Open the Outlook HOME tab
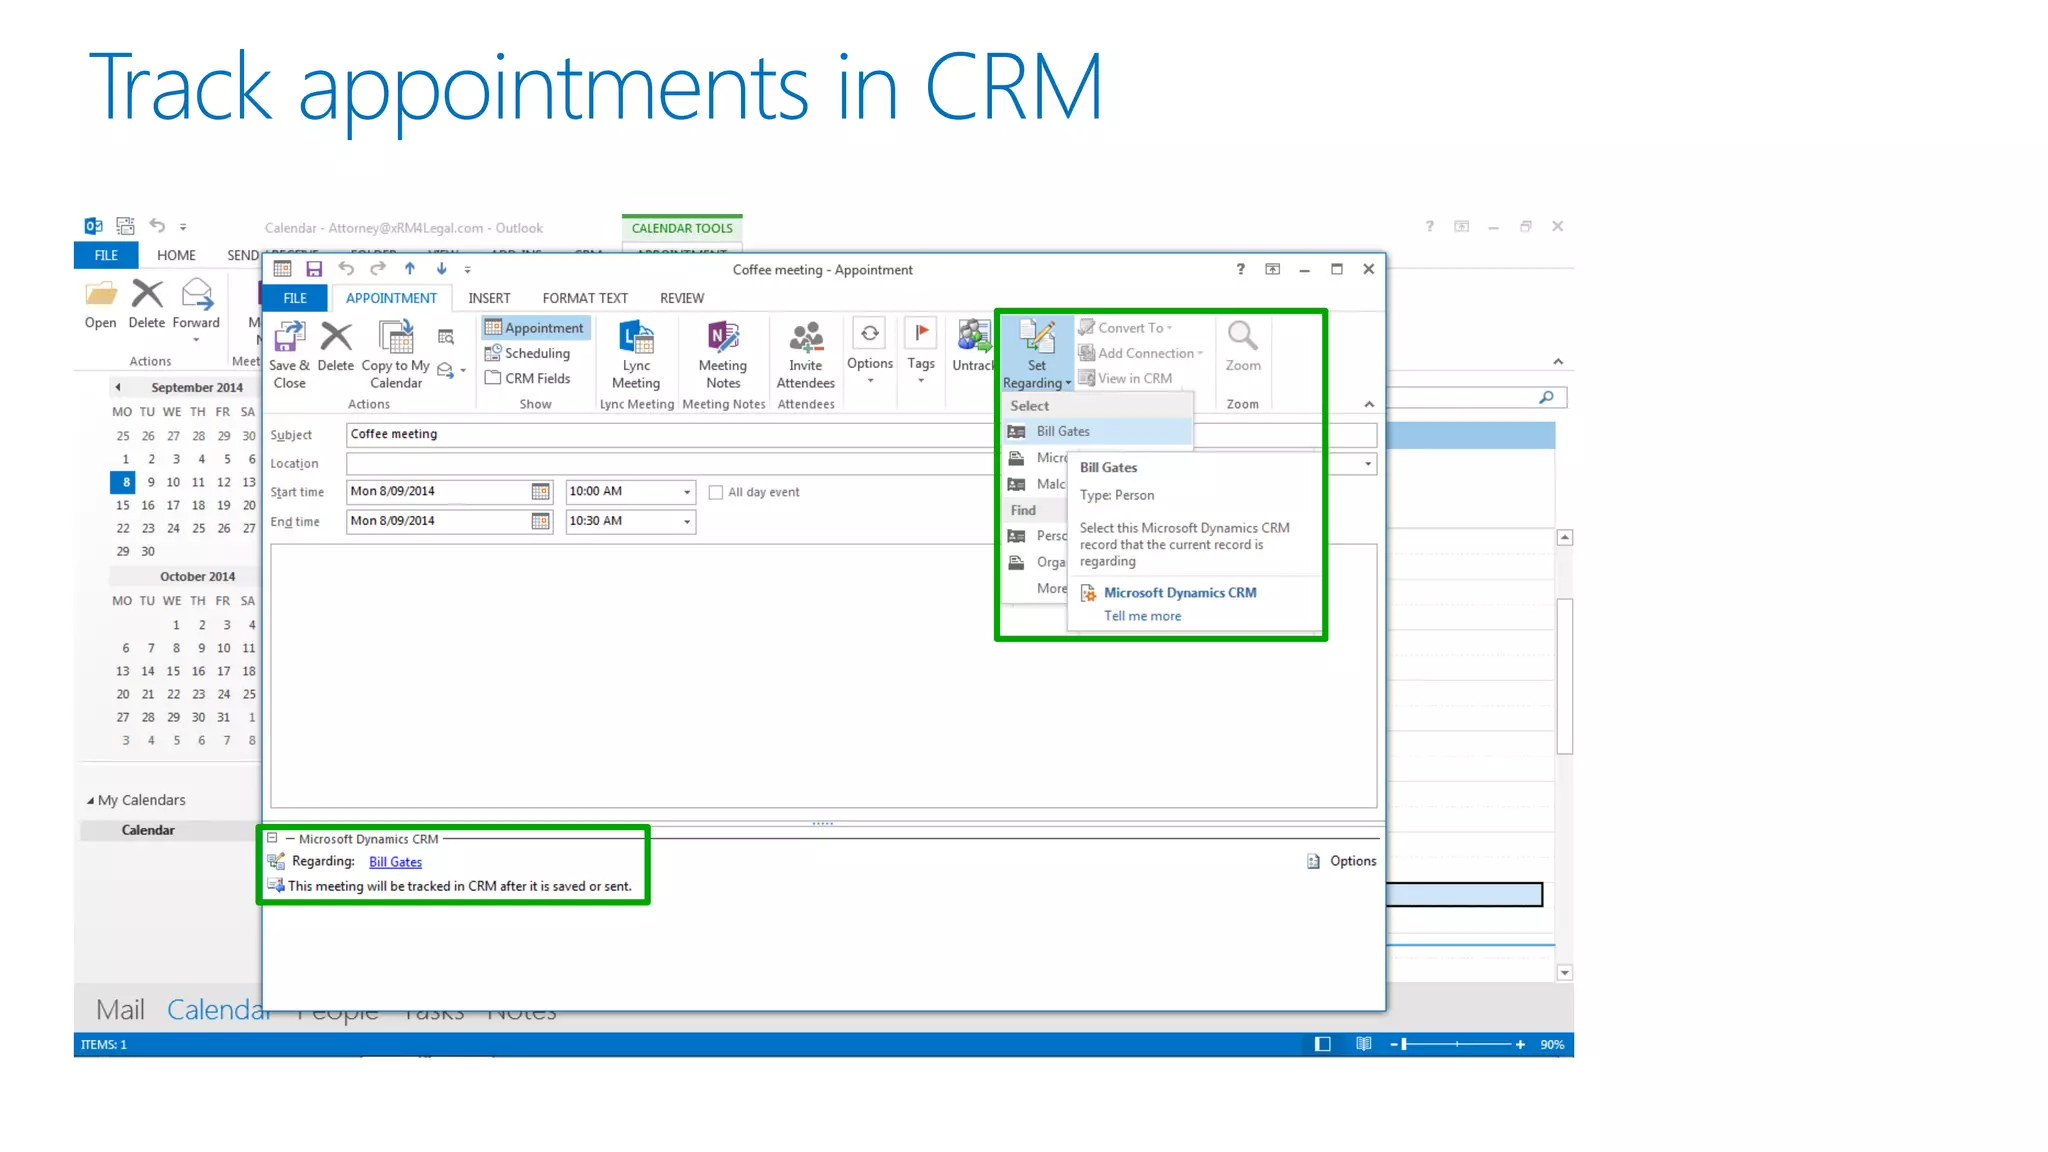The width and height of the screenshot is (2048, 1152). click(176, 255)
